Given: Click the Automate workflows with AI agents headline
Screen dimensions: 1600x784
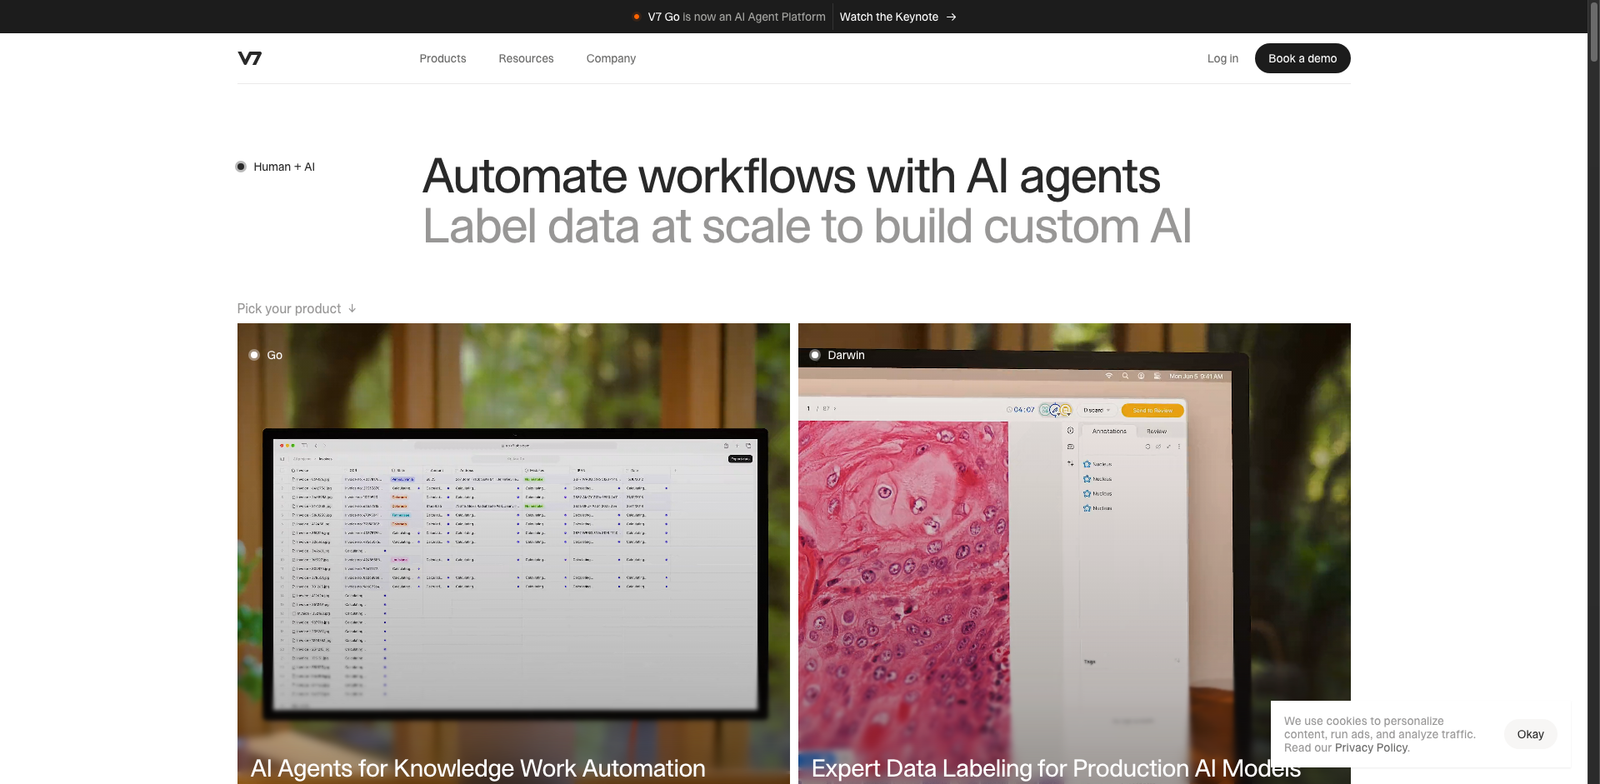Looking at the screenshot, I should (791, 176).
